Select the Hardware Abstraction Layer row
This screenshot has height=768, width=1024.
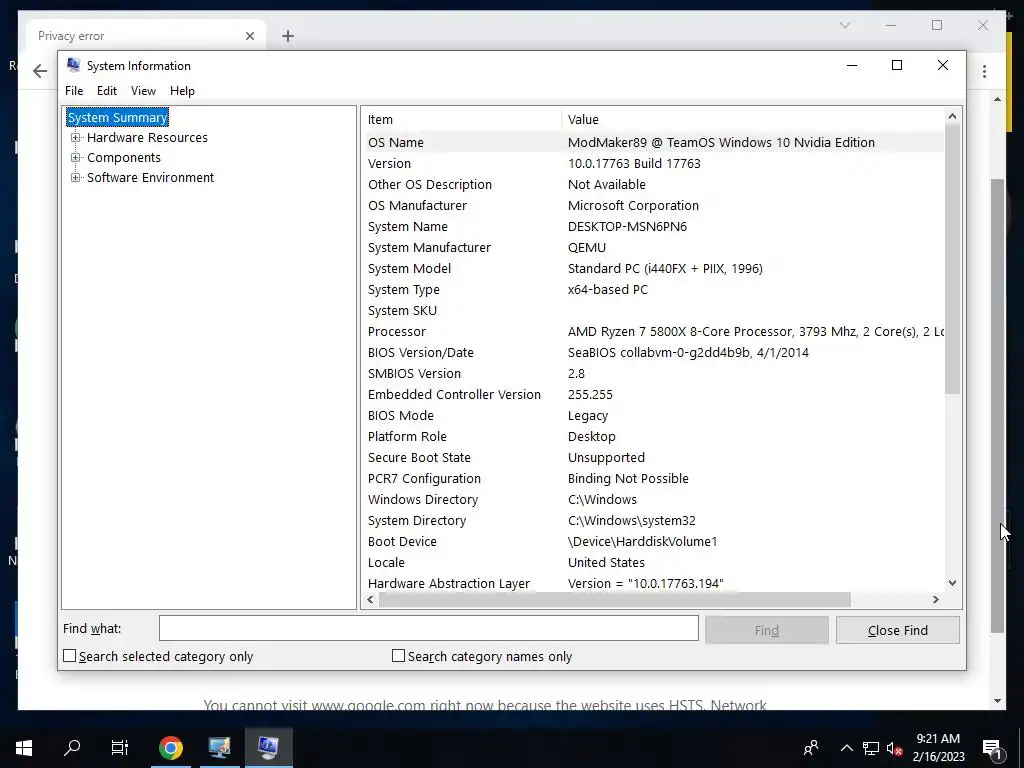pos(653,583)
